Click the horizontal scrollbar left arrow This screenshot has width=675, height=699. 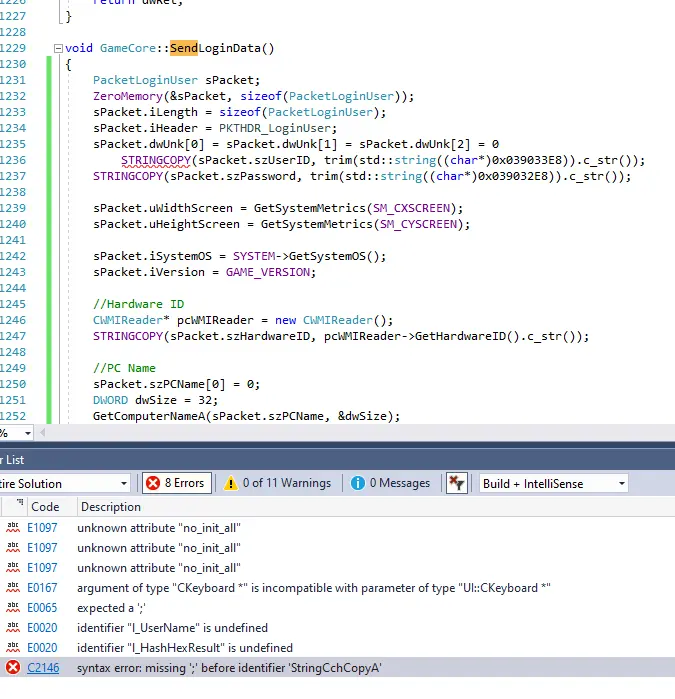42,433
